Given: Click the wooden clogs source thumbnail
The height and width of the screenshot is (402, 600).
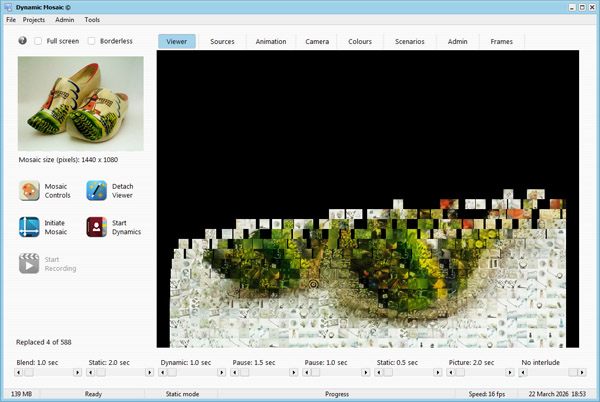Looking at the screenshot, I should (81, 103).
